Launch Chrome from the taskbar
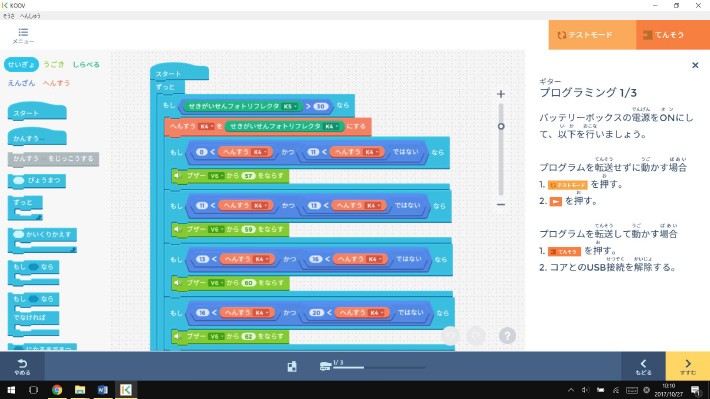Image resolution: width=710 pixels, height=399 pixels. tap(57, 390)
